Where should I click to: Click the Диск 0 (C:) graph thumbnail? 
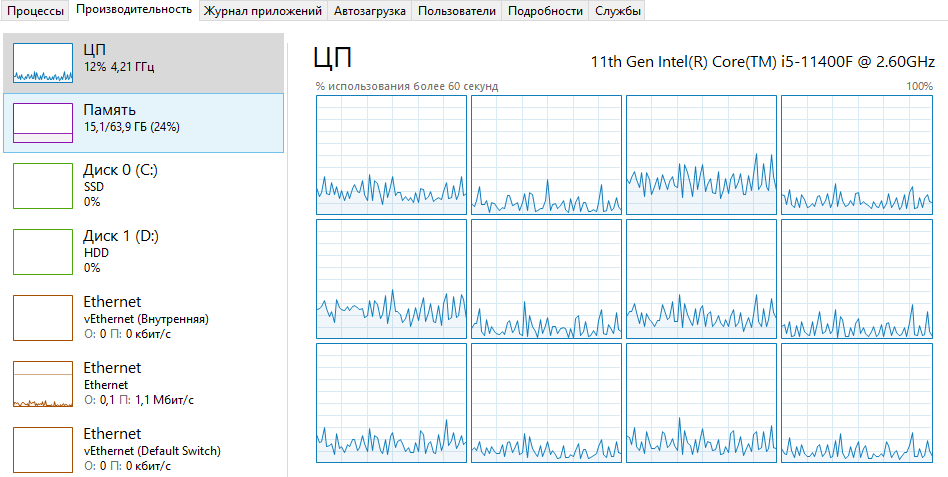[x=43, y=186]
